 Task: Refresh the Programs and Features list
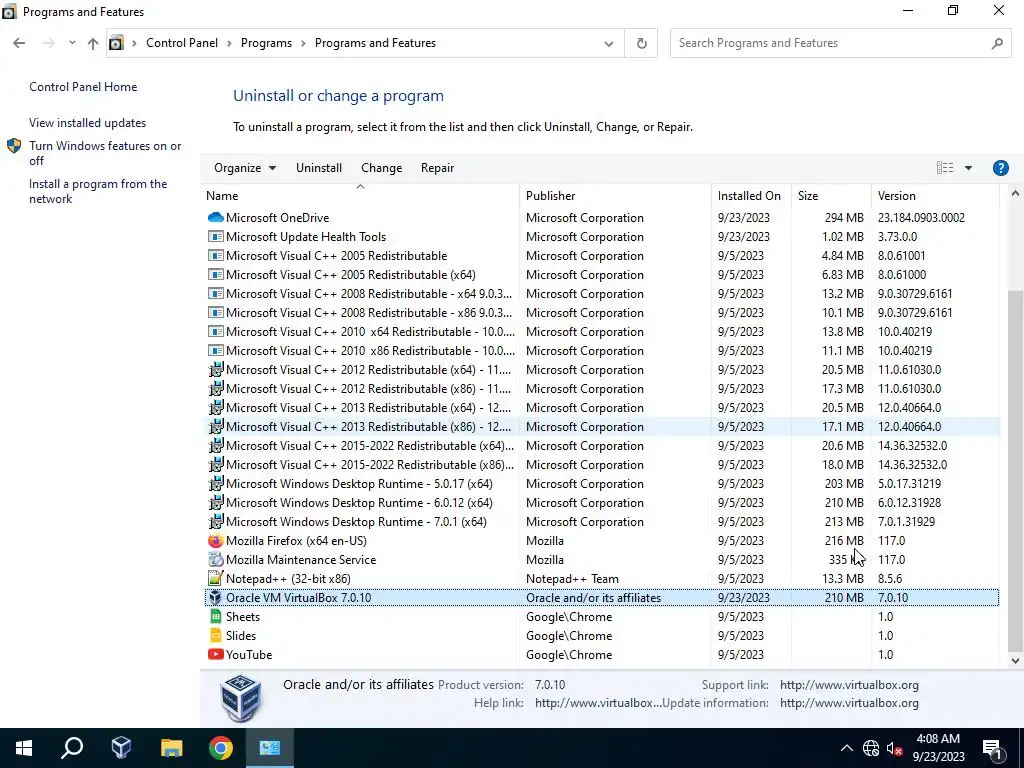click(641, 43)
